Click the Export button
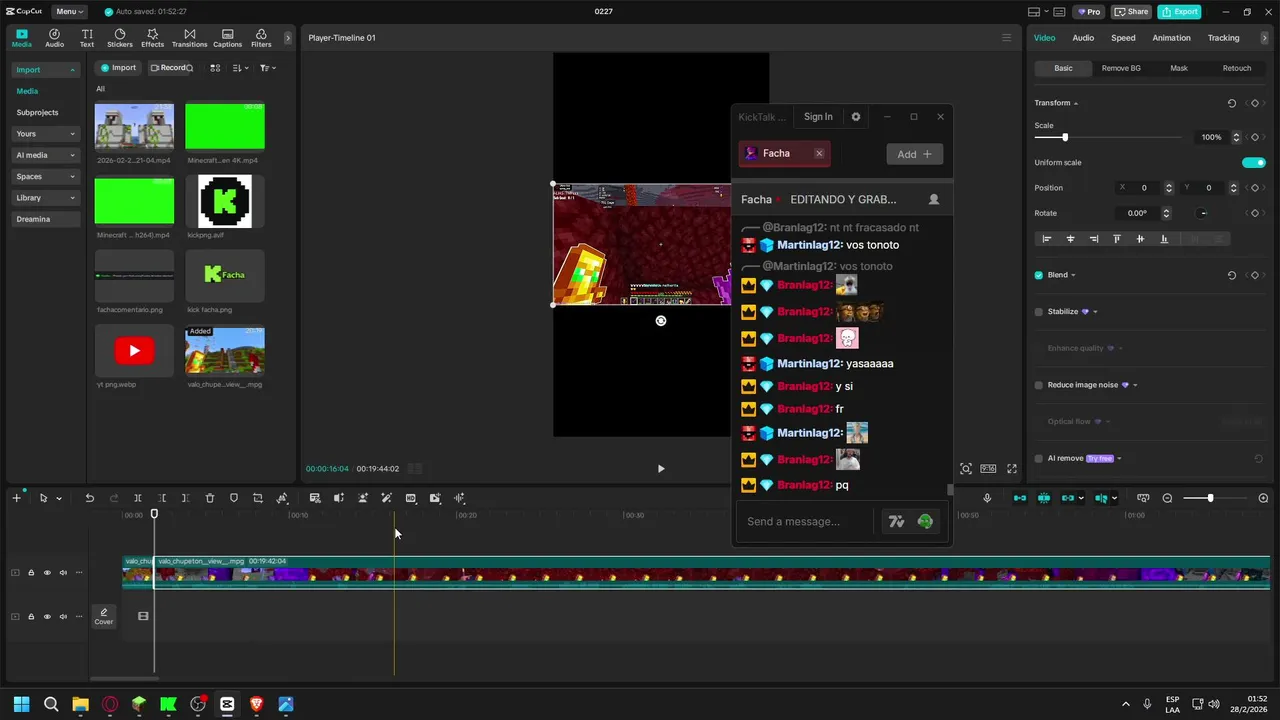Image resolution: width=1280 pixels, height=720 pixels. click(1179, 12)
